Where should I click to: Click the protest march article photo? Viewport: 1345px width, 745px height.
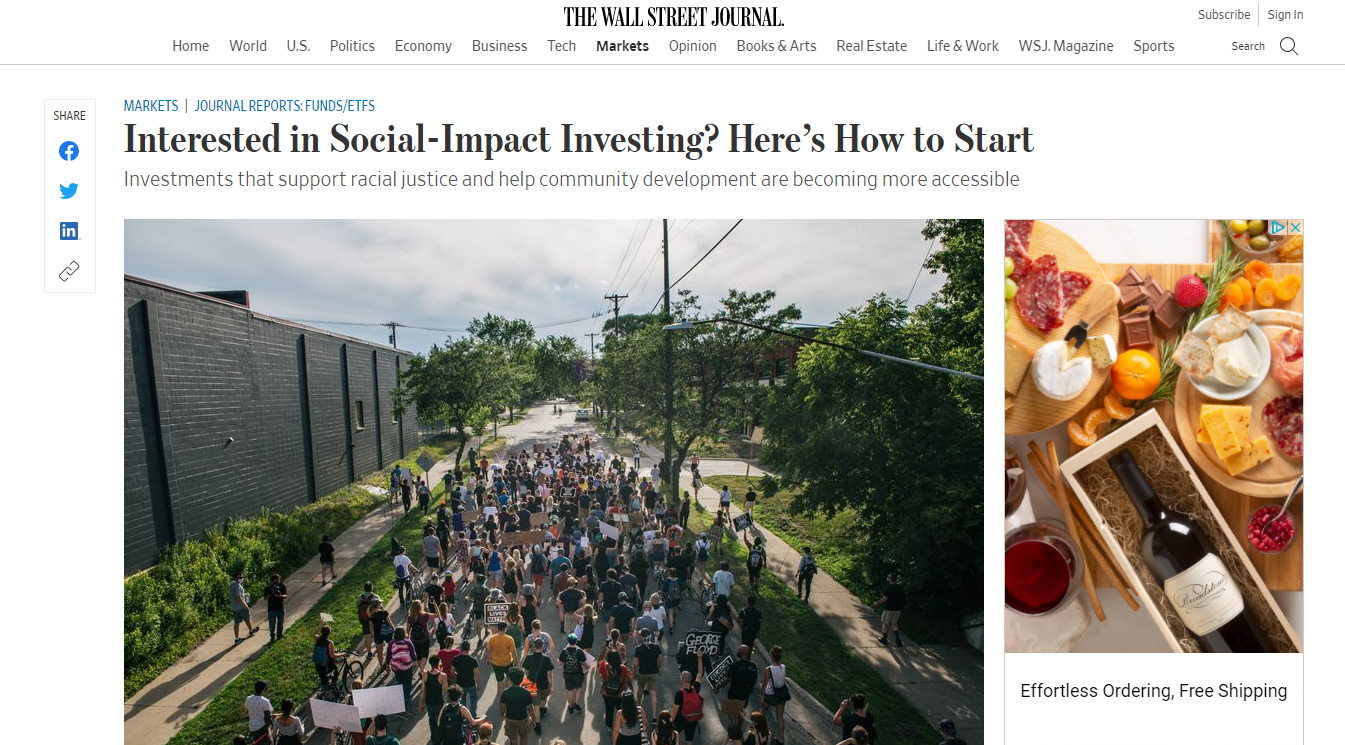pyautogui.click(x=553, y=480)
